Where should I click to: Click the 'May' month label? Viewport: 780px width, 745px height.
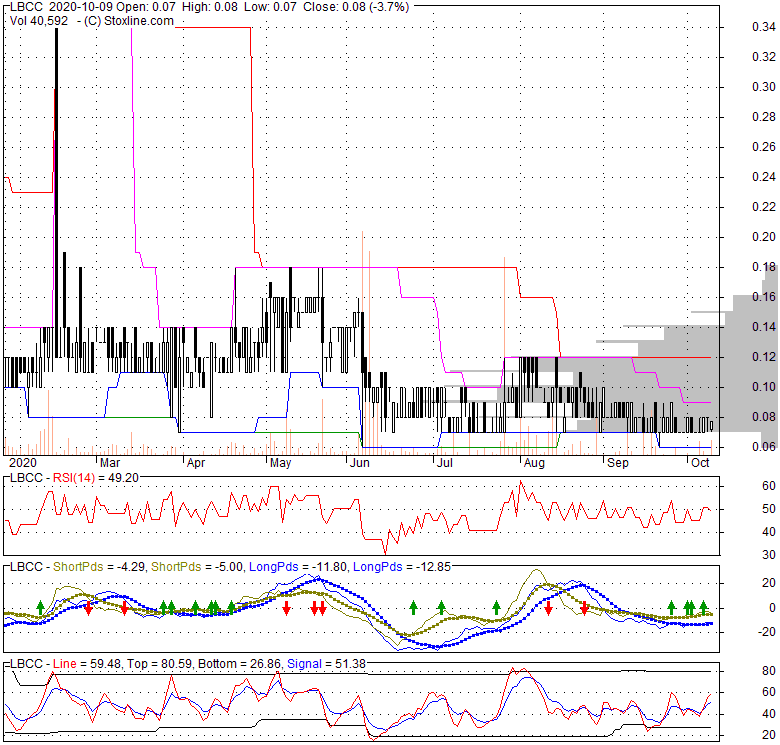(281, 463)
